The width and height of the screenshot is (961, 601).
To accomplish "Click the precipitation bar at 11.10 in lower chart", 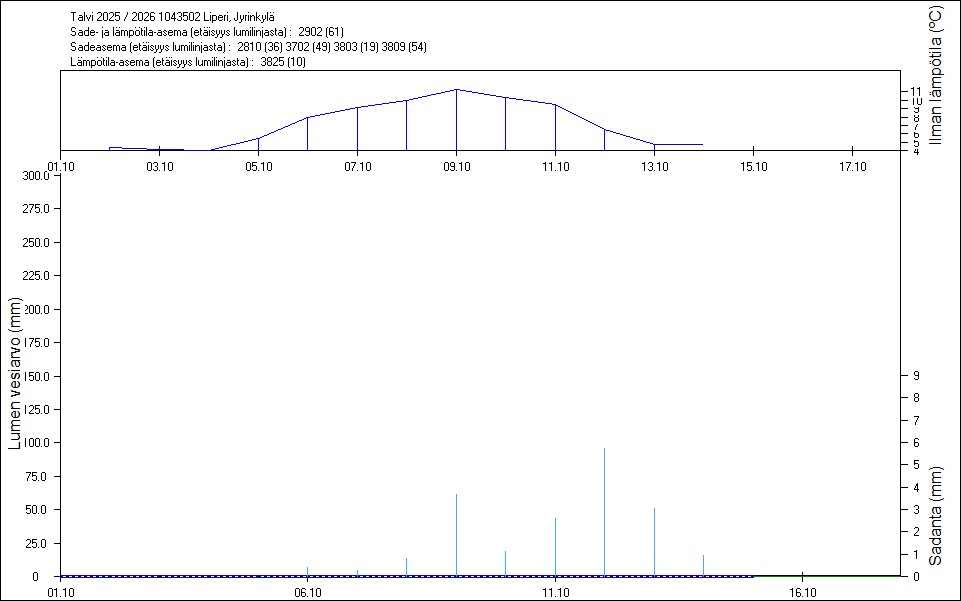I will click(x=555, y=545).
